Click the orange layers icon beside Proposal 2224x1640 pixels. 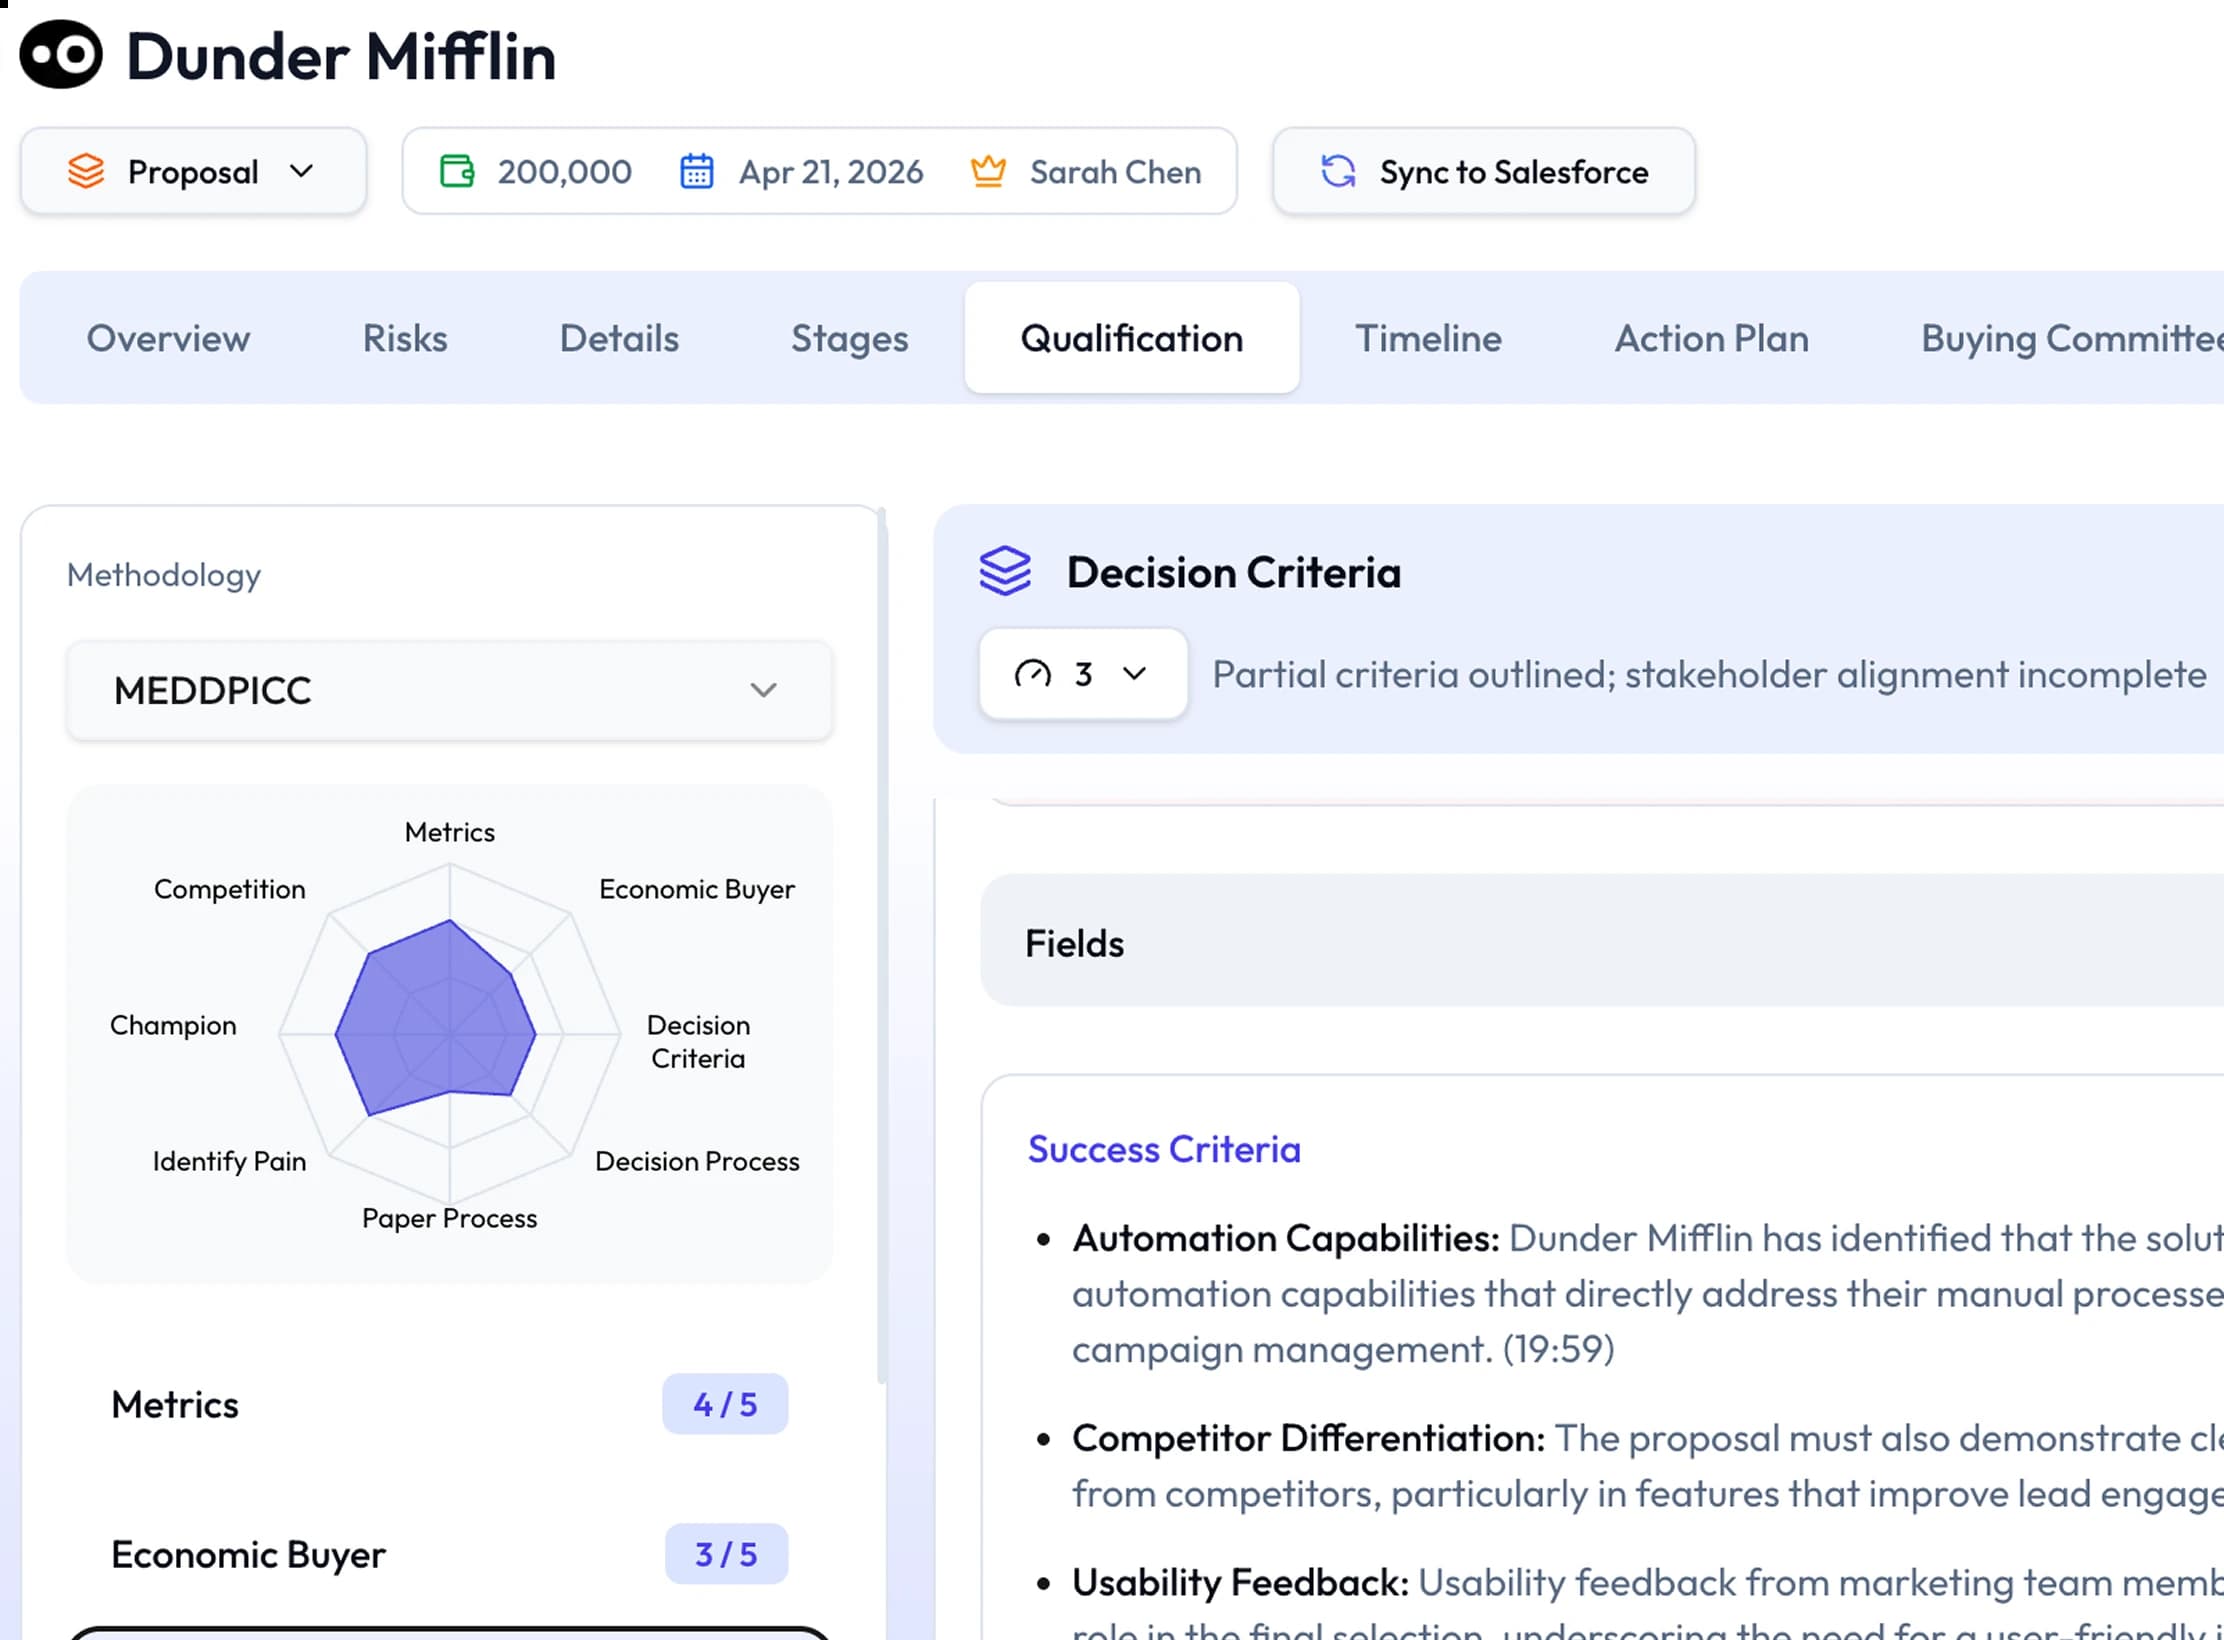coord(86,171)
